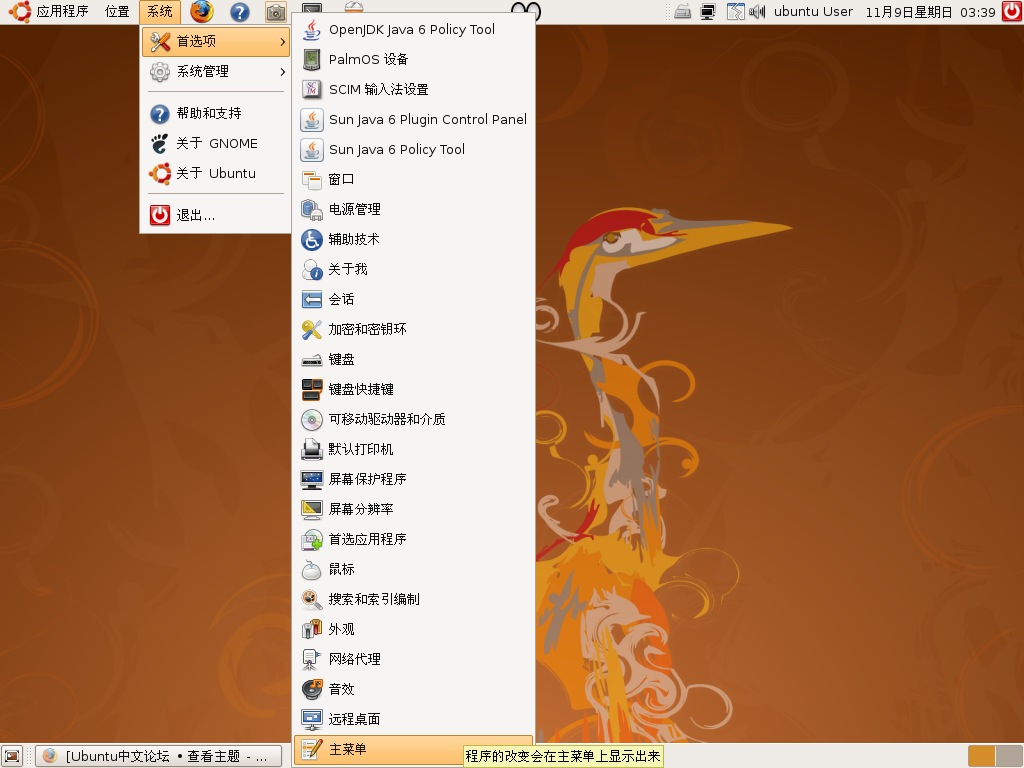Close the 系统 menu on the panel

(x=159, y=12)
